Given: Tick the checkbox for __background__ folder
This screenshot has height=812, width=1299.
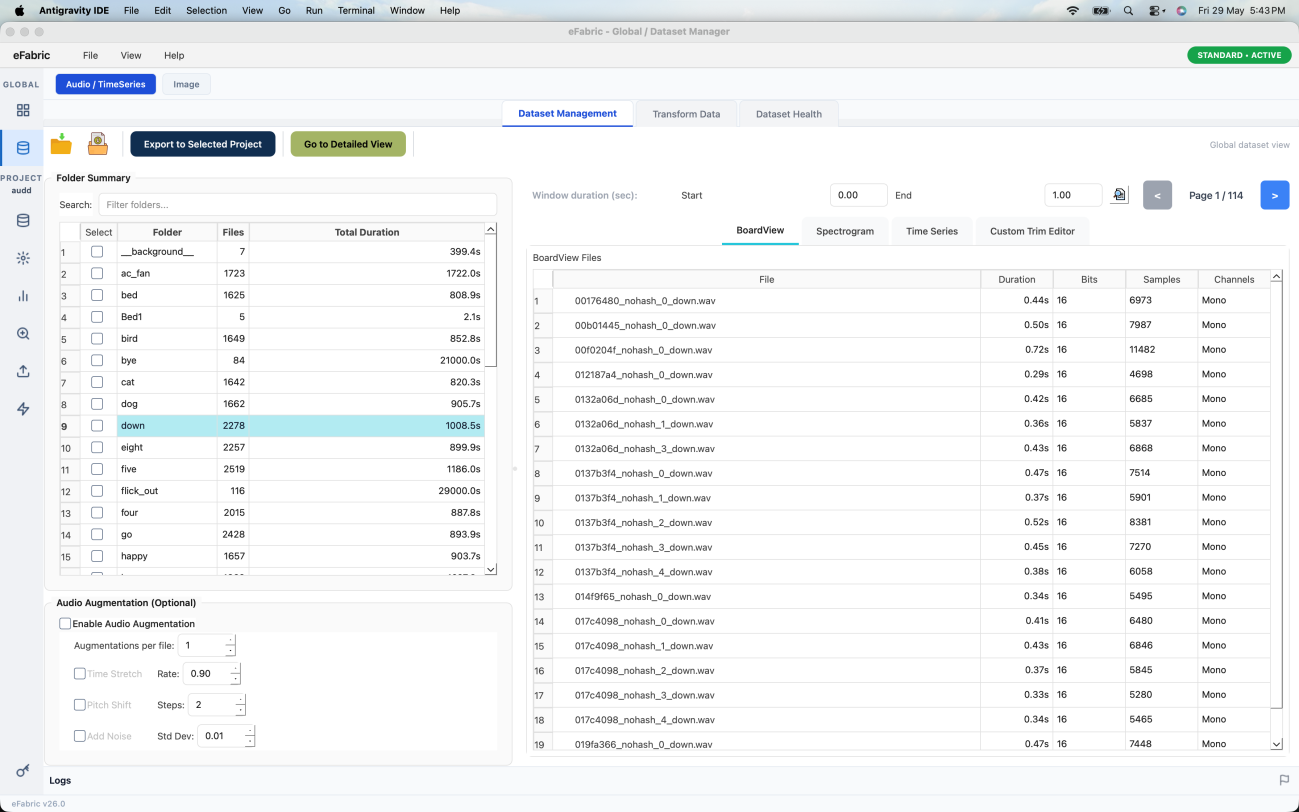Looking at the screenshot, I should [x=97, y=252].
